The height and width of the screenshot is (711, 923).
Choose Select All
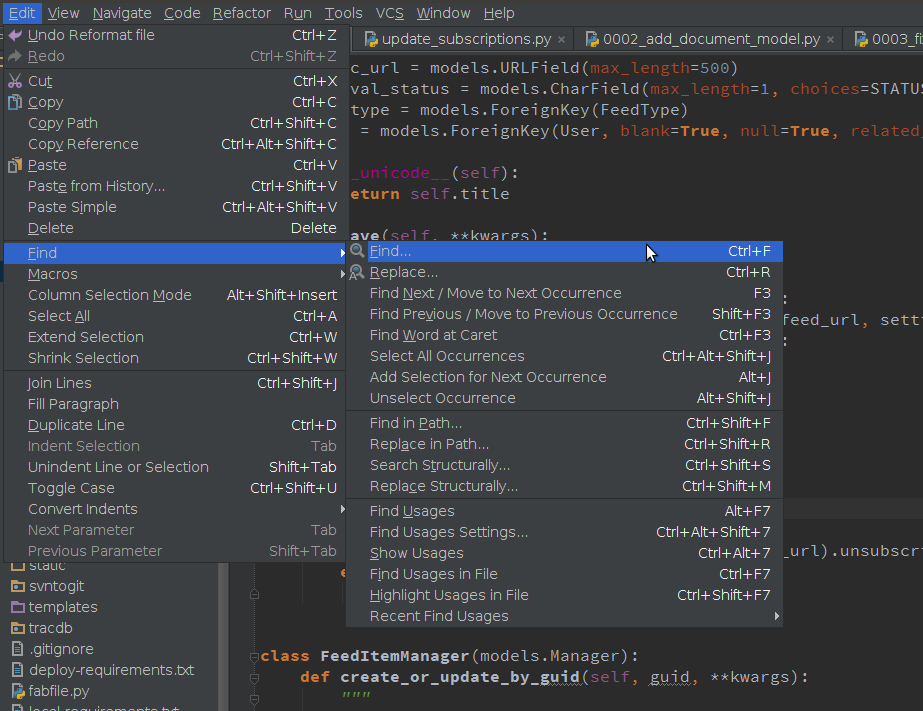(174, 317)
